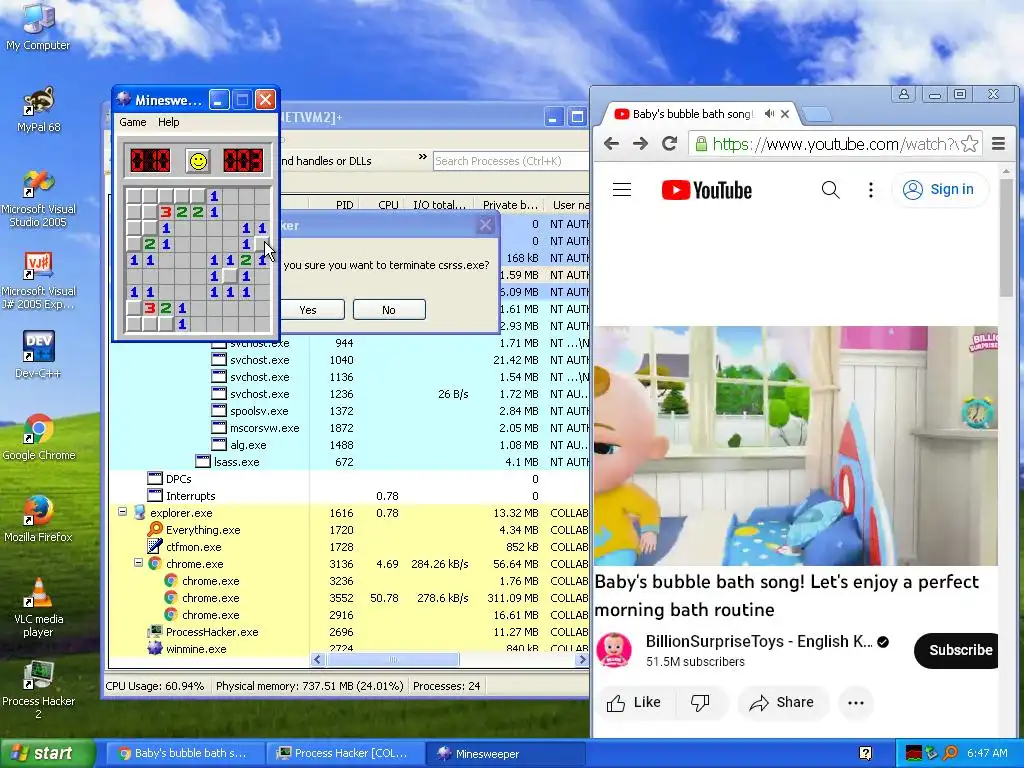1024x768 pixels.
Task: Open the Minesweeper Game menu
Action: (x=133, y=122)
